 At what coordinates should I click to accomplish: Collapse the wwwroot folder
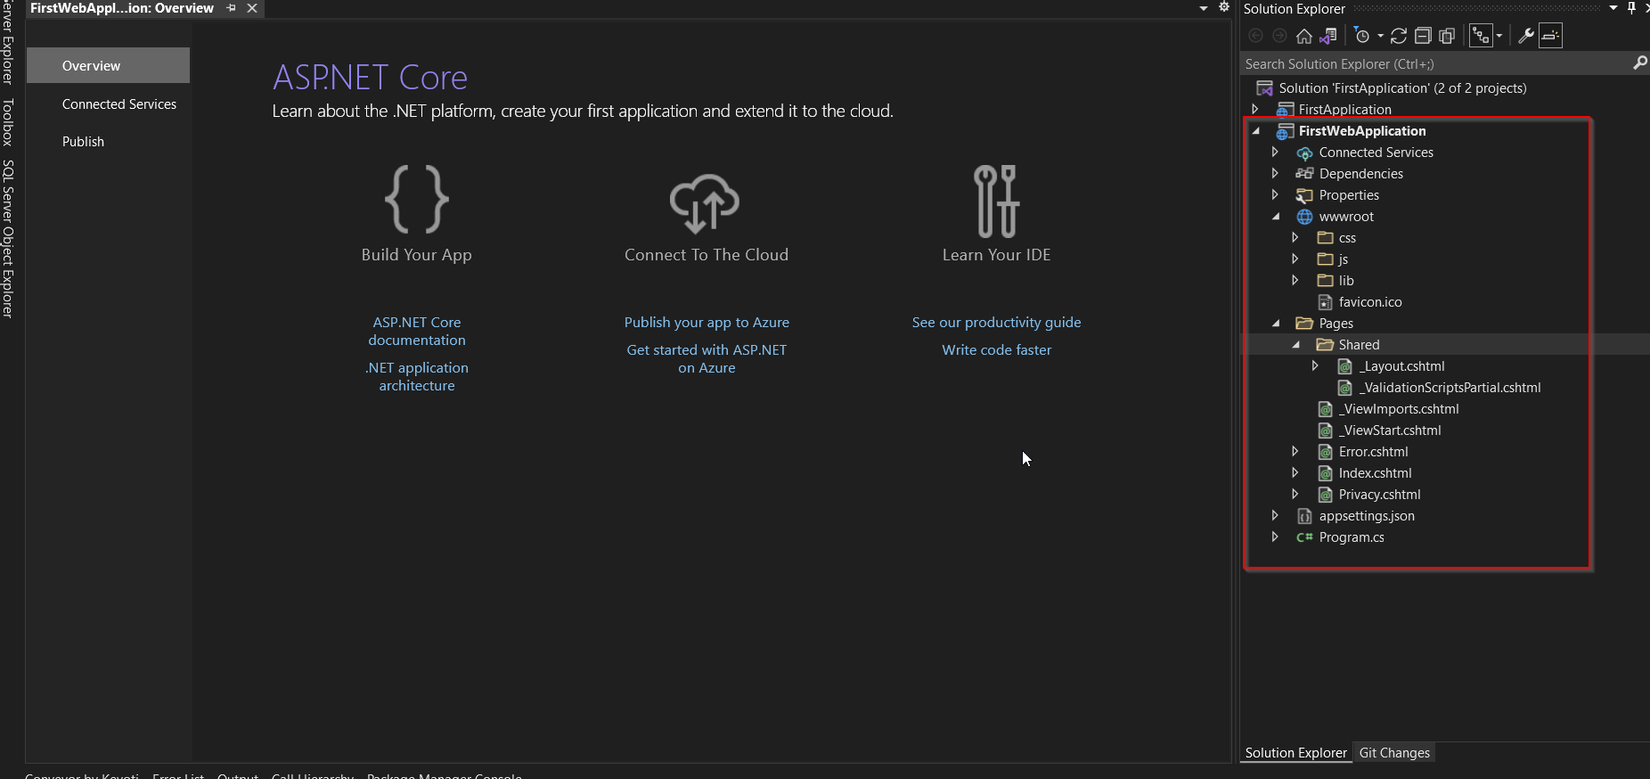pyautogui.click(x=1276, y=216)
